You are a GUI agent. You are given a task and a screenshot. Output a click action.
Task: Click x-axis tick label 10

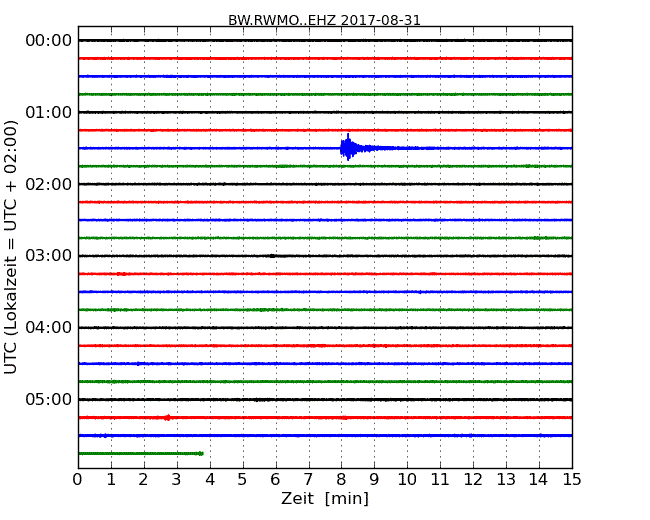[407, 480]
